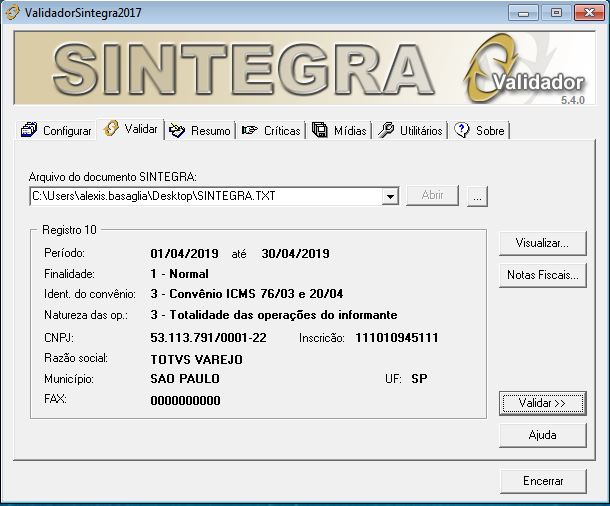Click the Inscrição value 111010945111
This screenshot has height=506, width=610.
(397, 338)
